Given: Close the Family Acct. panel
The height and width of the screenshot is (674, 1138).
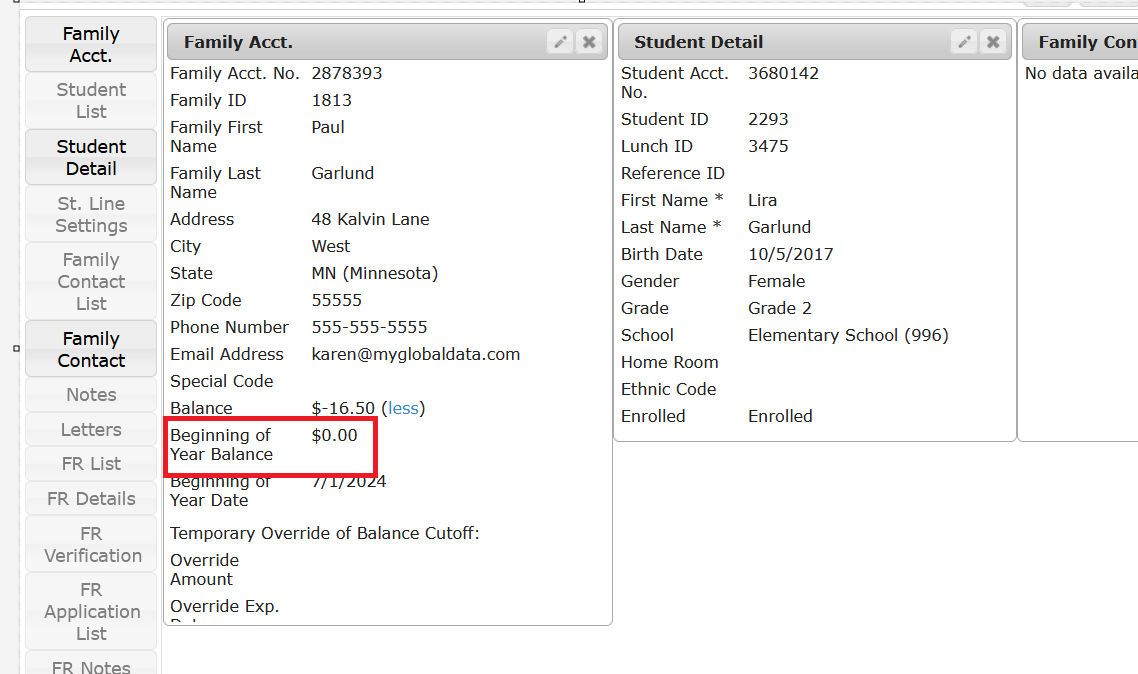Looking at the screenshot, I should coord(589,42).
